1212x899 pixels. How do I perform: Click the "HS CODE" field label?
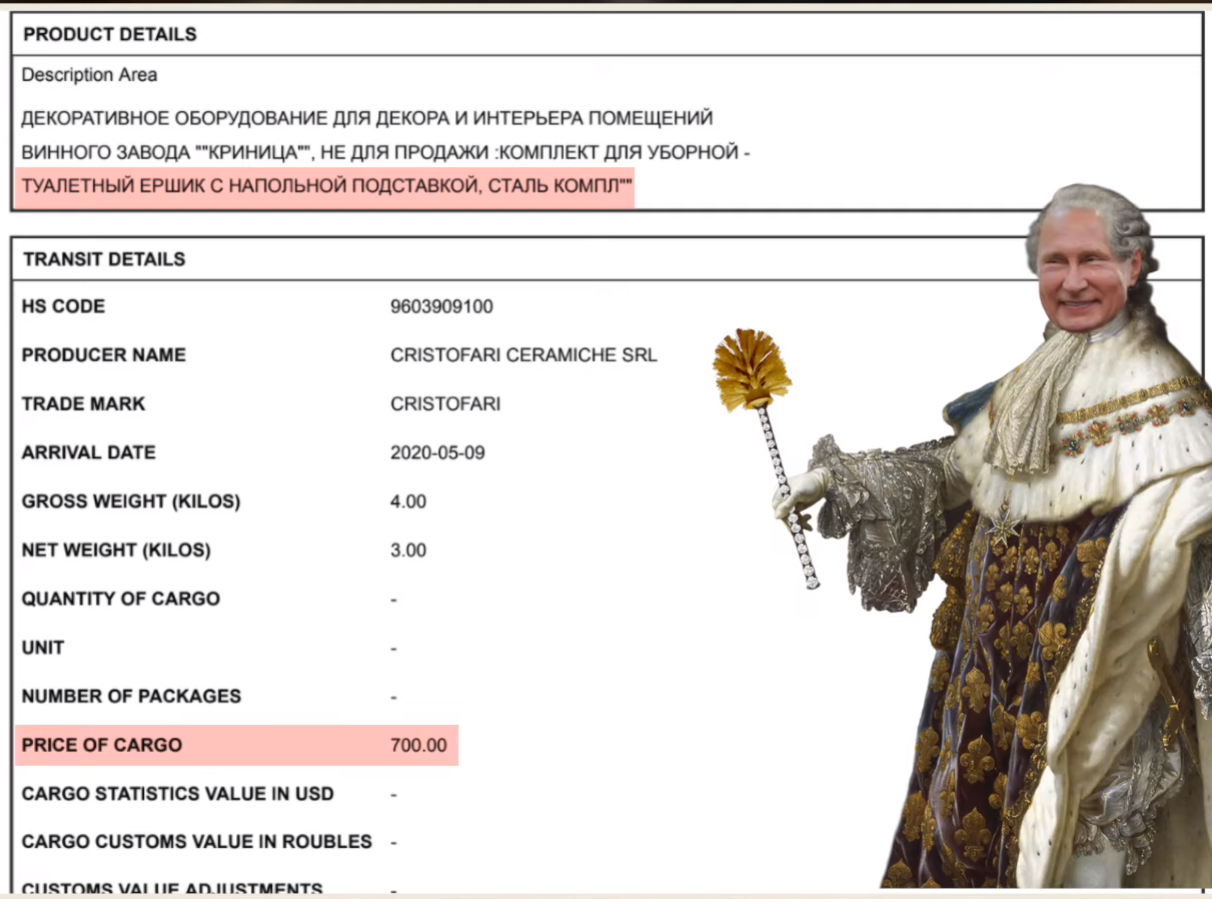point(63,306)
